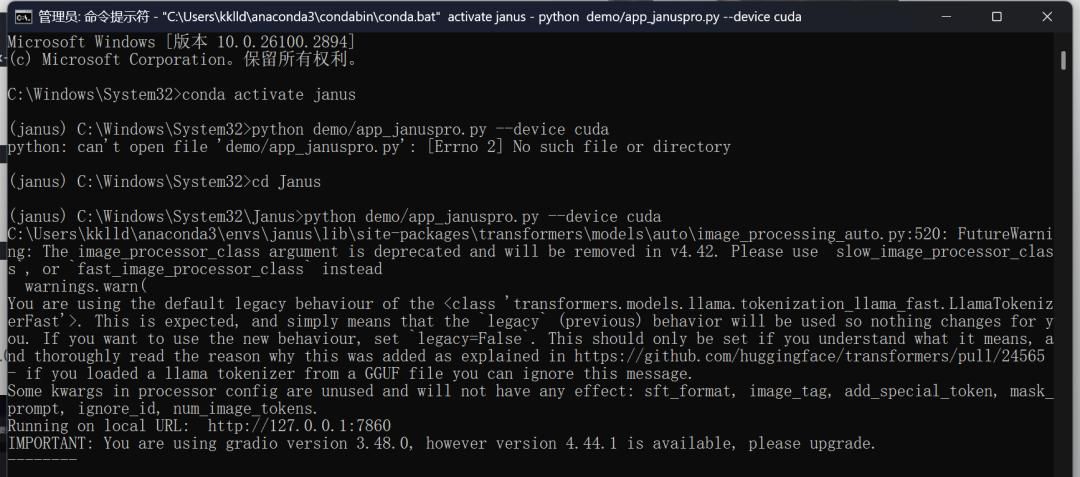Click the 'fast_image_processor_class' instead line
1080x477 pixels.
click(x=195, y=269)
